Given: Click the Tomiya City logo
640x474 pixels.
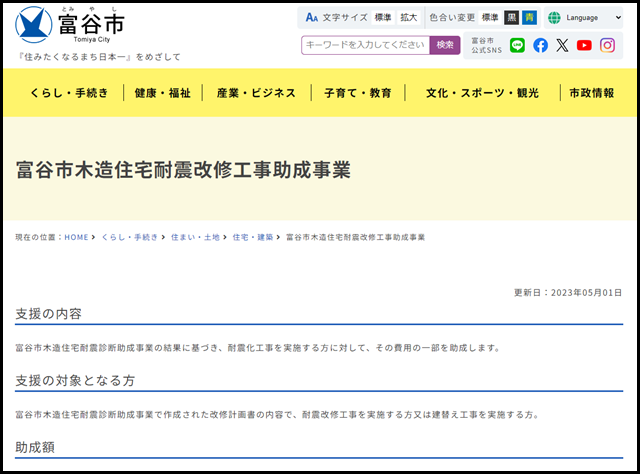Looking at the screenshot, I should coord(72,21).
